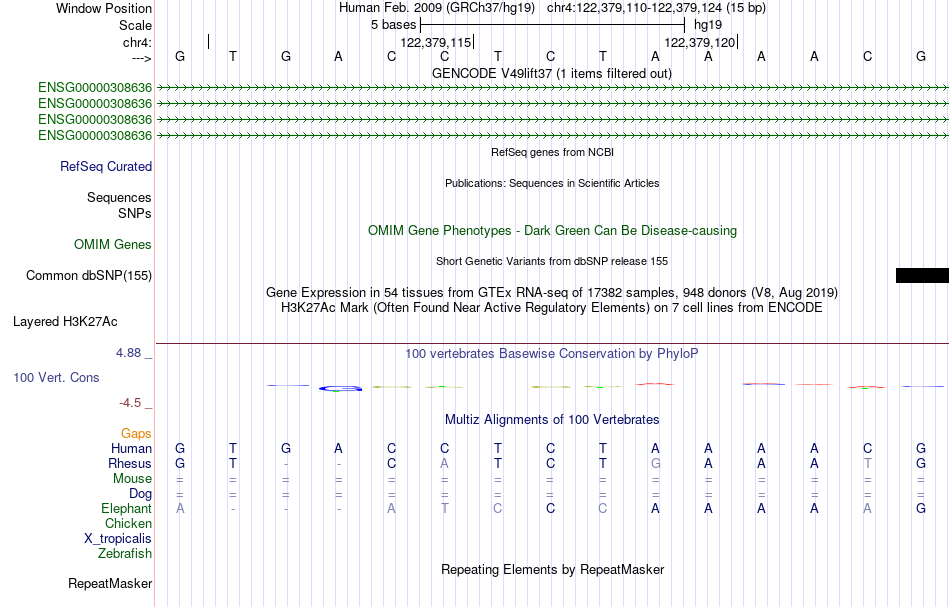Open the 100 Vert. Cons track label

[x=56, y=377]
